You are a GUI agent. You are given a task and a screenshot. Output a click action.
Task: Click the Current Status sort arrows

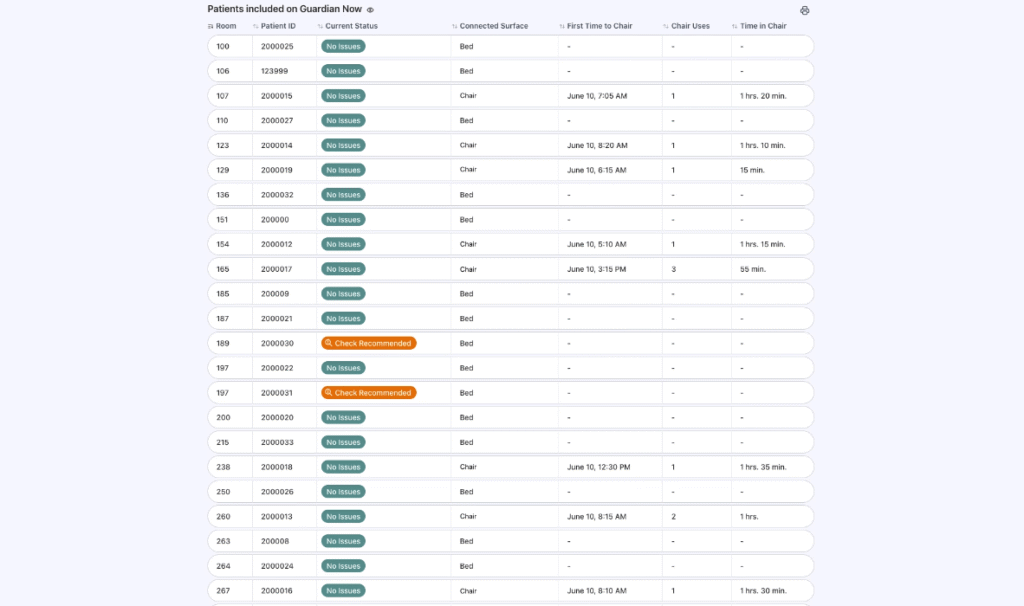320,26
